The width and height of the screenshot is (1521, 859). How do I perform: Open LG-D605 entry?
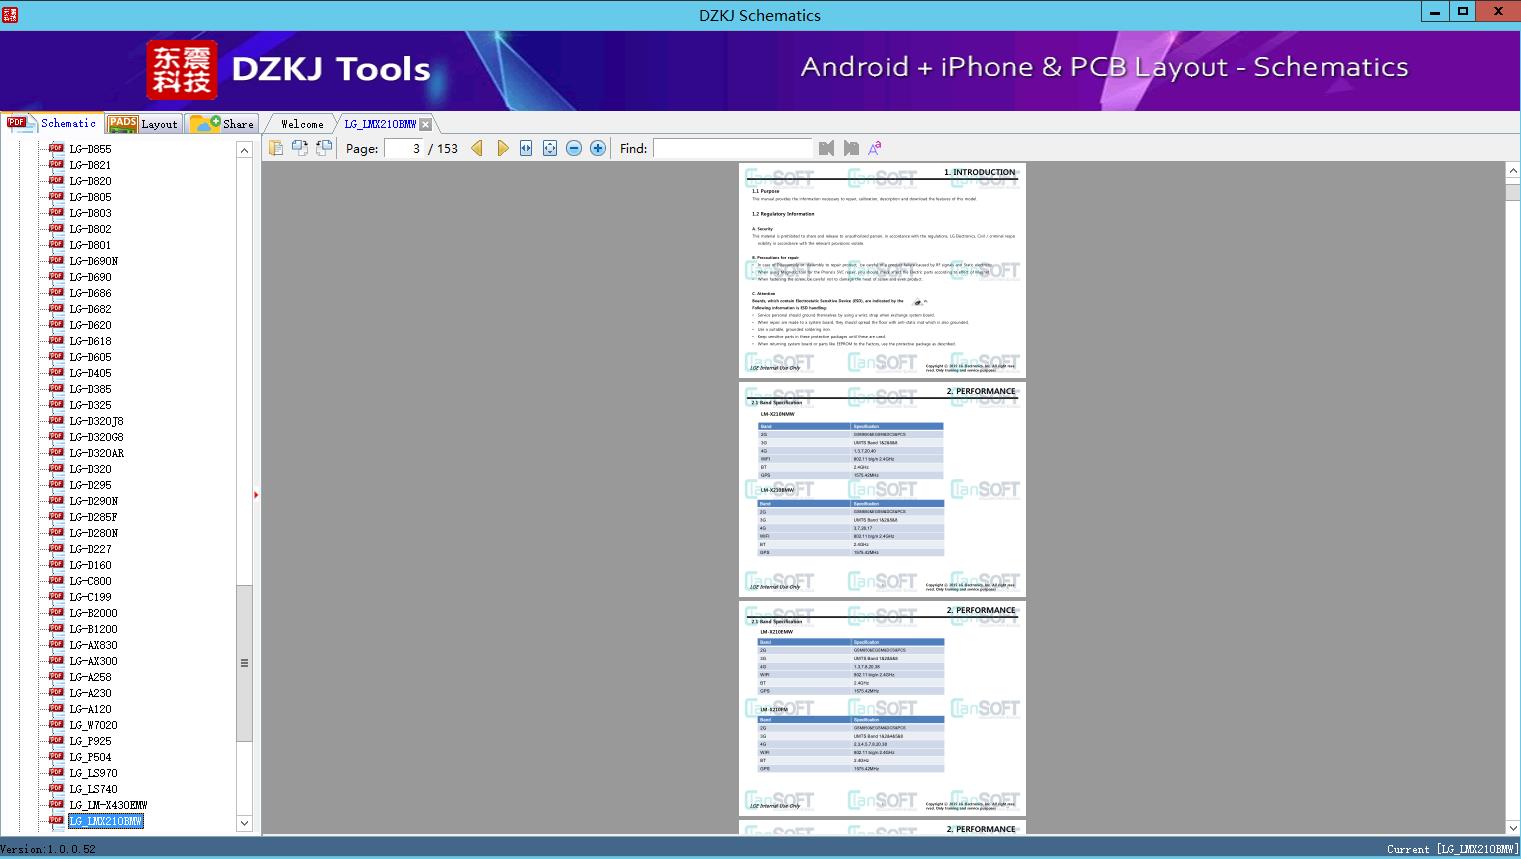click(90, 357)
